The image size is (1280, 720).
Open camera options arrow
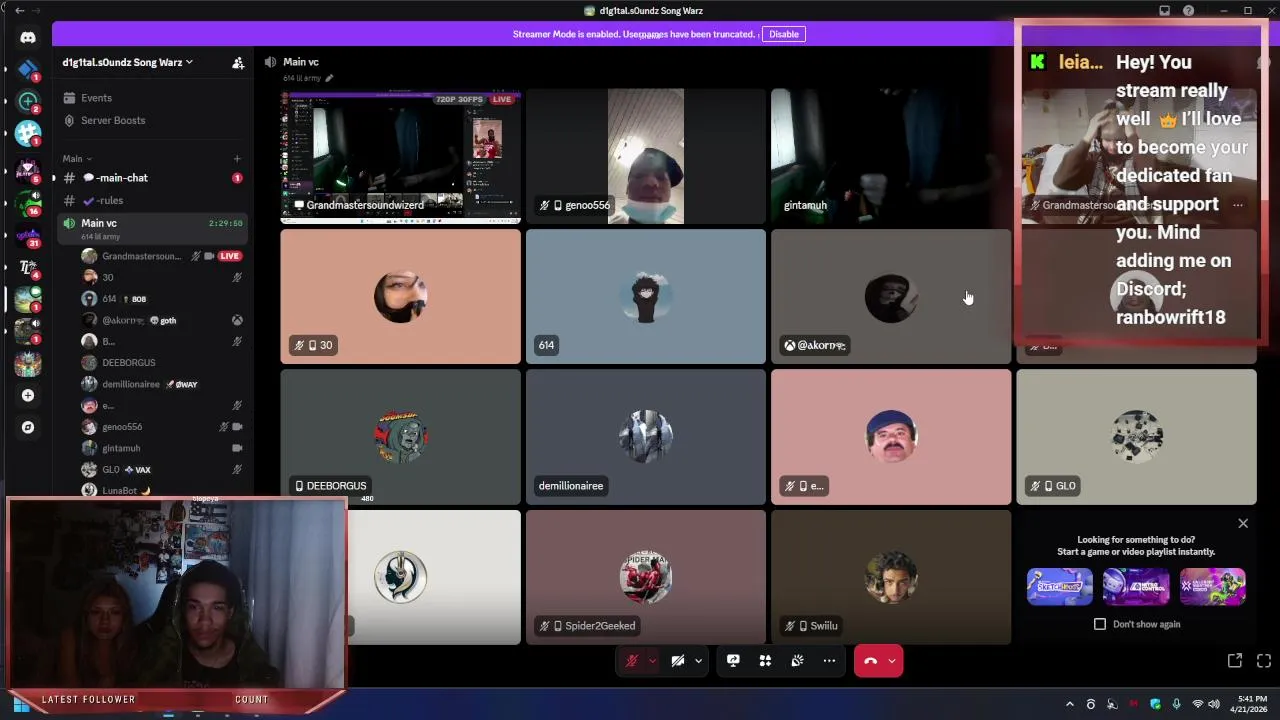point(698,661)
